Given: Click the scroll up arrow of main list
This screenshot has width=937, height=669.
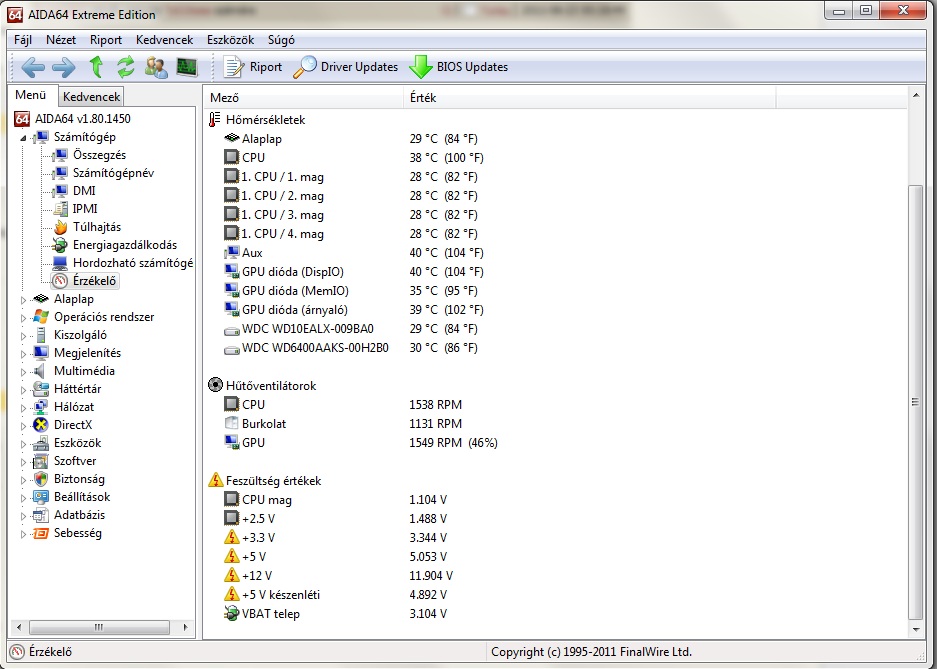Looking at the screenshot, I should coord(915,96).
